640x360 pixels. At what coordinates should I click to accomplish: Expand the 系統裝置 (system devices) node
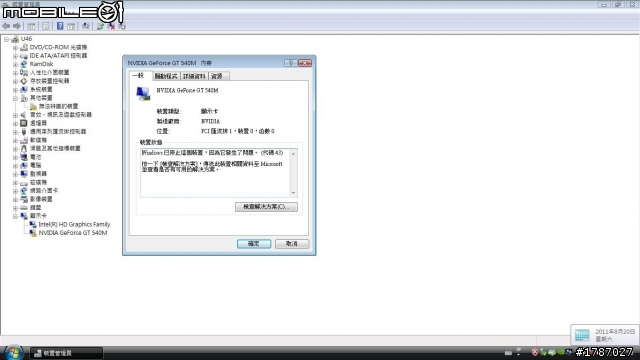tap(15, 90)
